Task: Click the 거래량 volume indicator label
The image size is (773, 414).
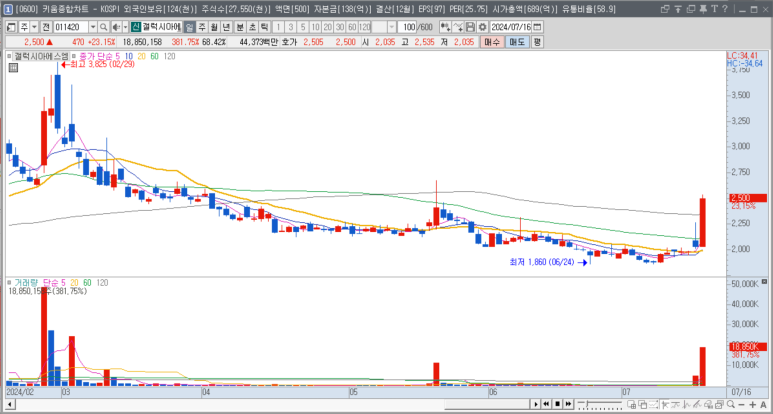Action: [27, 283]
